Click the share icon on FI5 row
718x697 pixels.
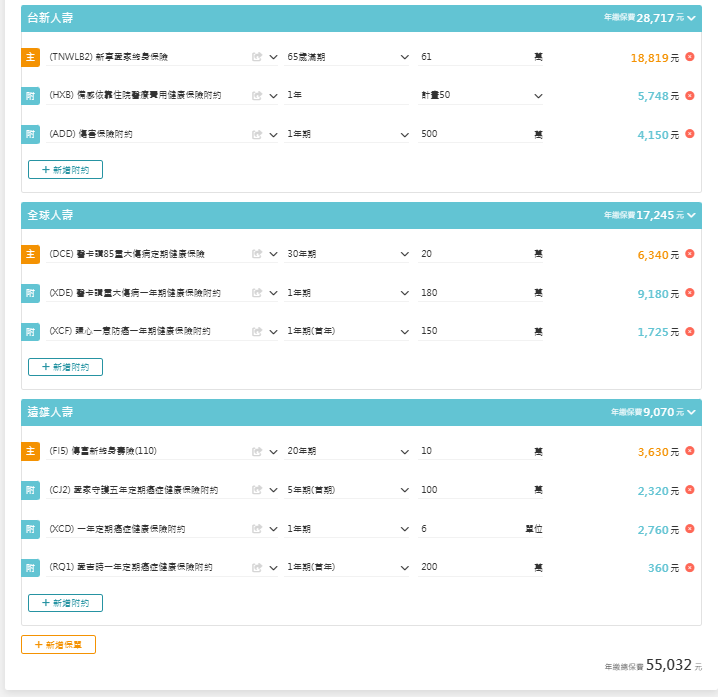[257, 452]
